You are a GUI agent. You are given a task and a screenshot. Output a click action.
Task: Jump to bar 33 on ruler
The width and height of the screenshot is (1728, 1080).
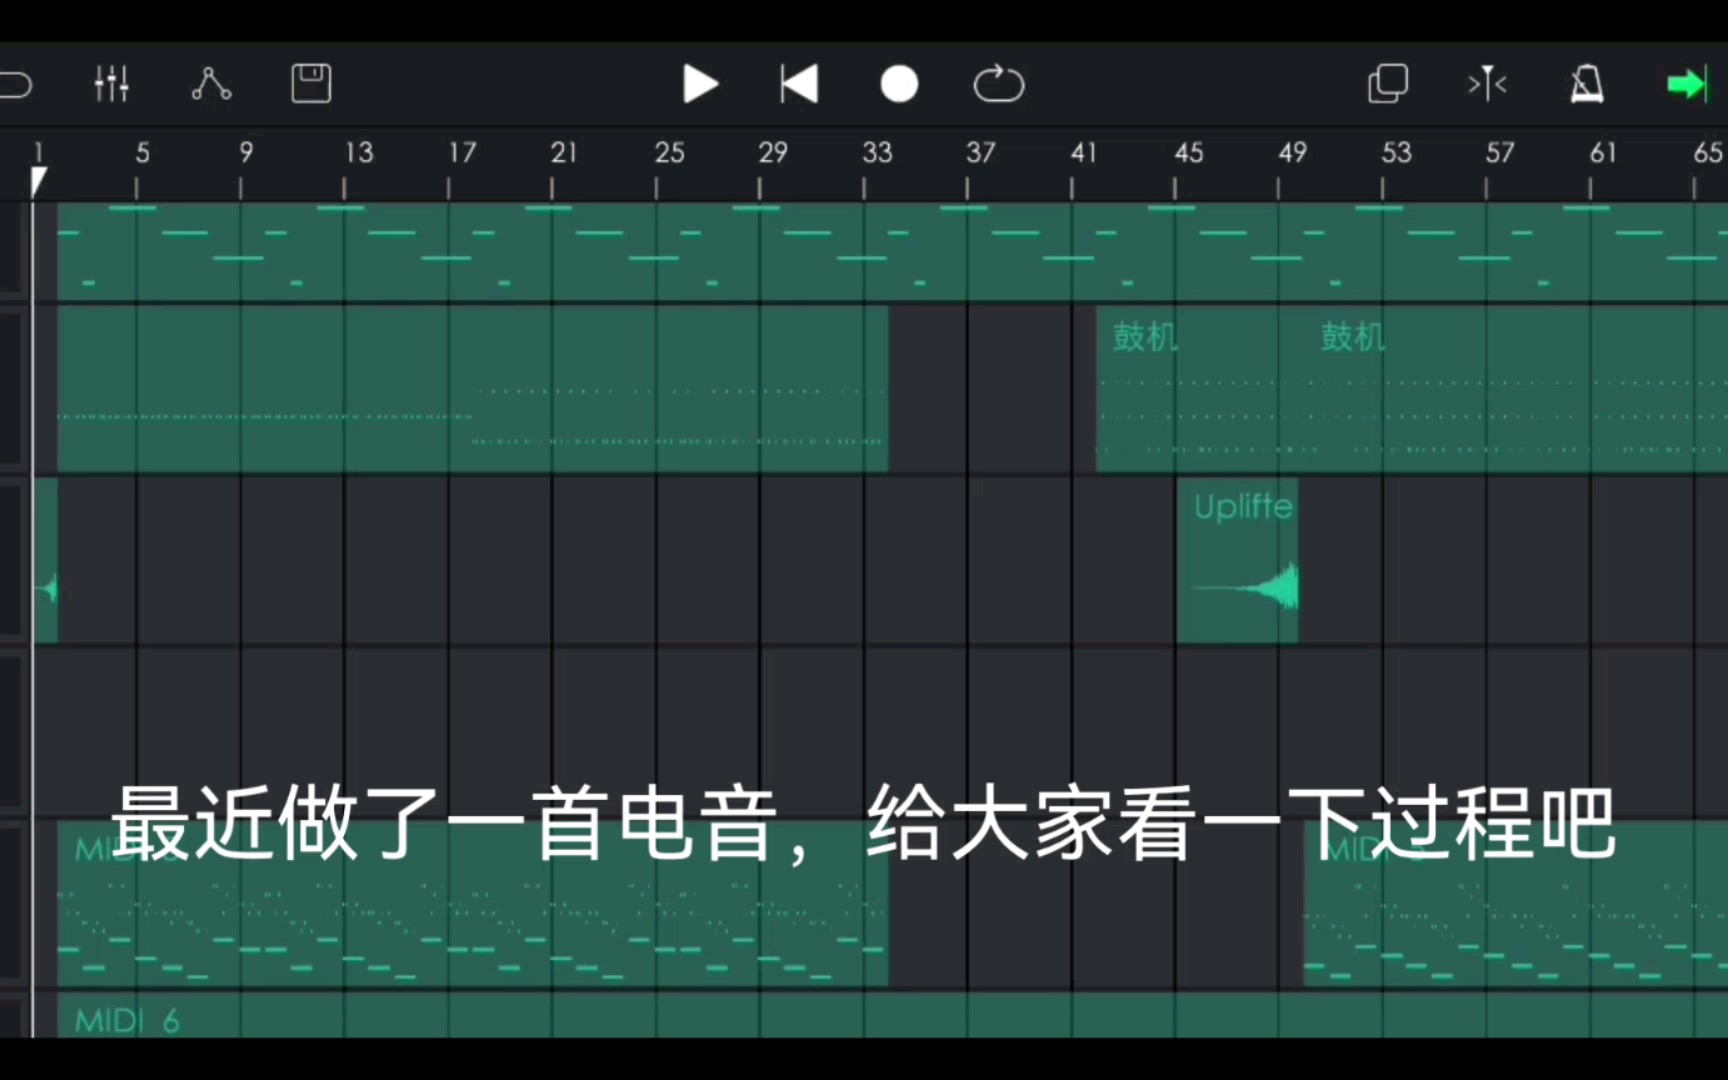click(877, 153)
